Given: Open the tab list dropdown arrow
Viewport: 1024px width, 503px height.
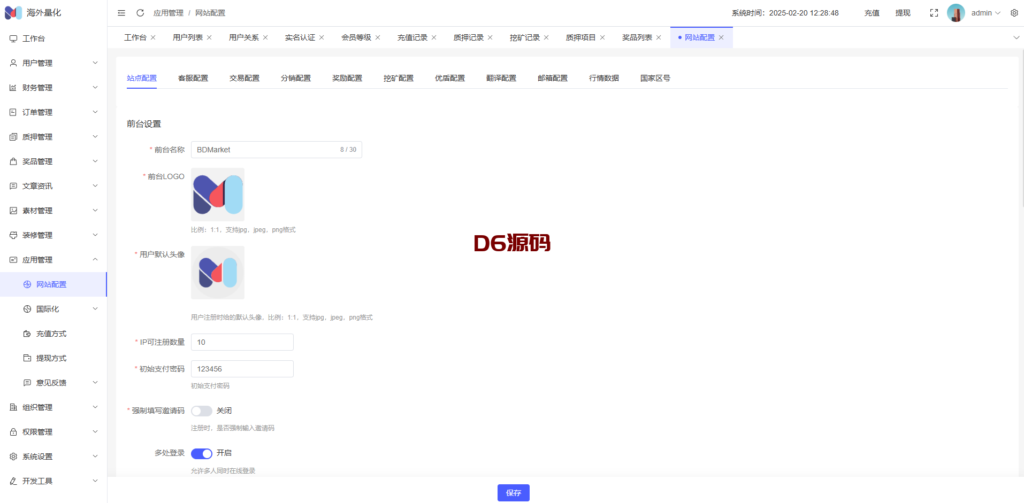Looking at the screenshot, I should (1016, 38).
